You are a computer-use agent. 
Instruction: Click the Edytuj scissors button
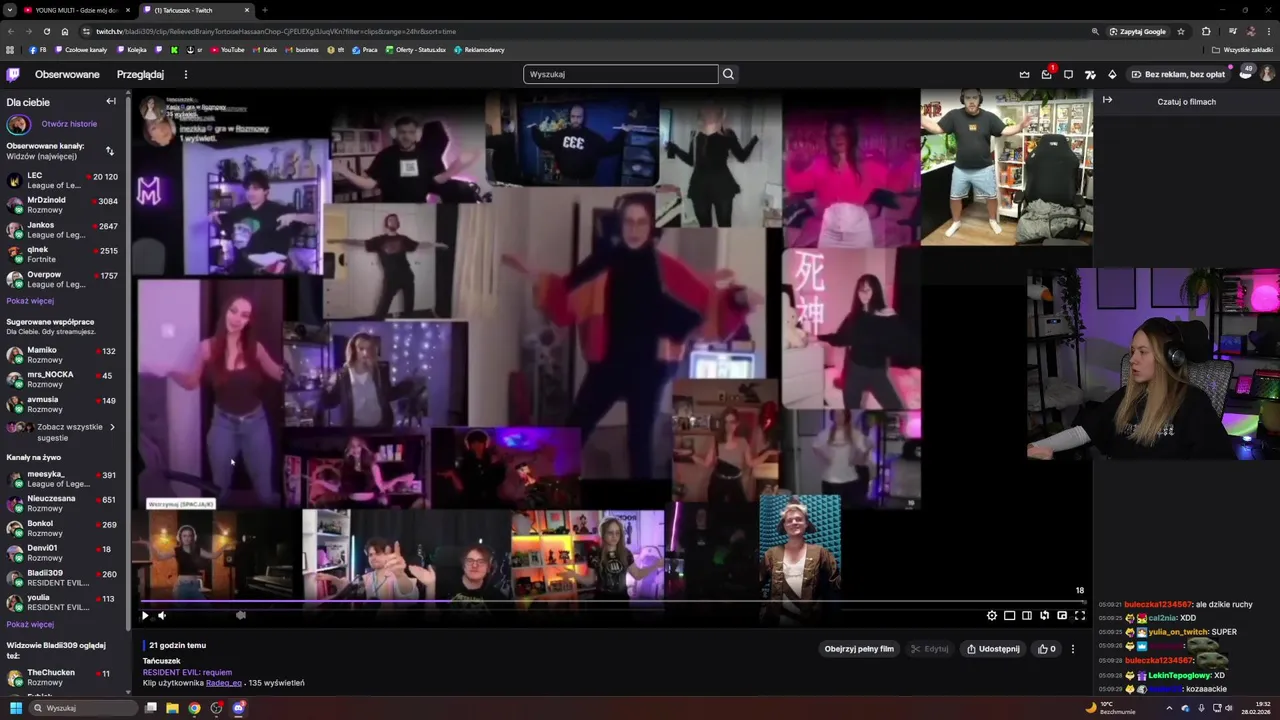[930, 649]
